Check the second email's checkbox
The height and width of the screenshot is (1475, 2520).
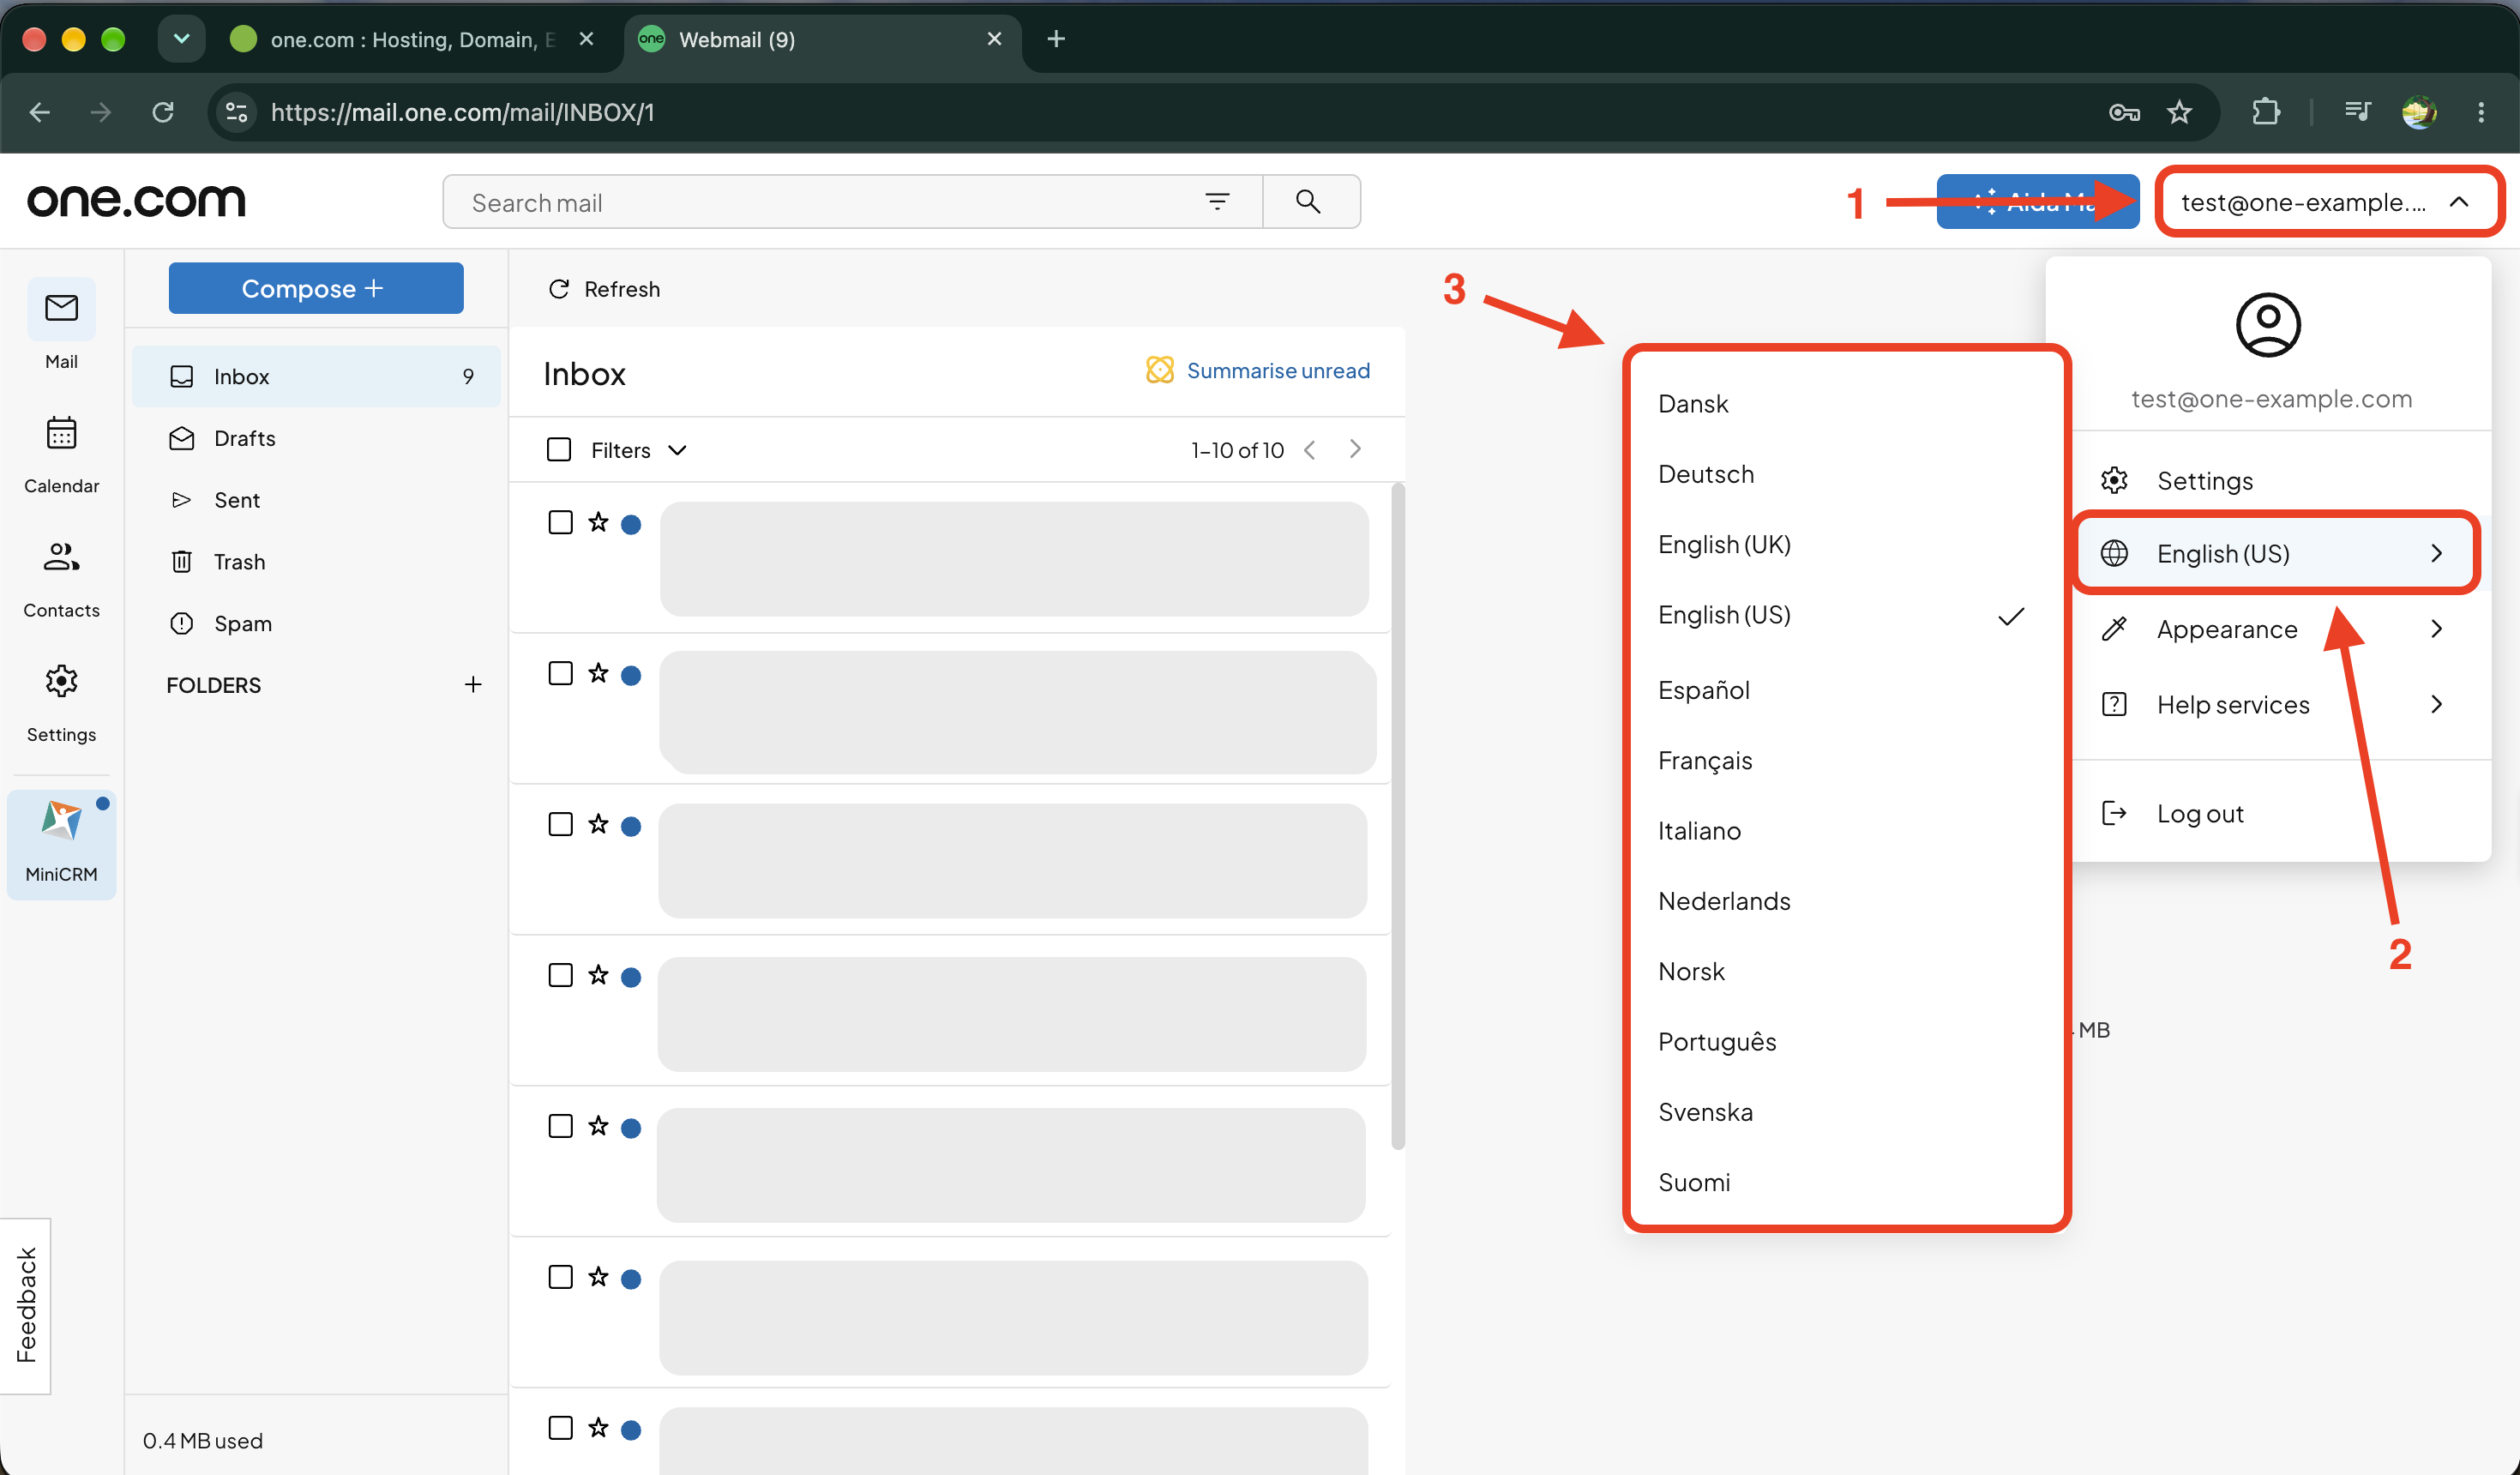click(x=560, y=673)
